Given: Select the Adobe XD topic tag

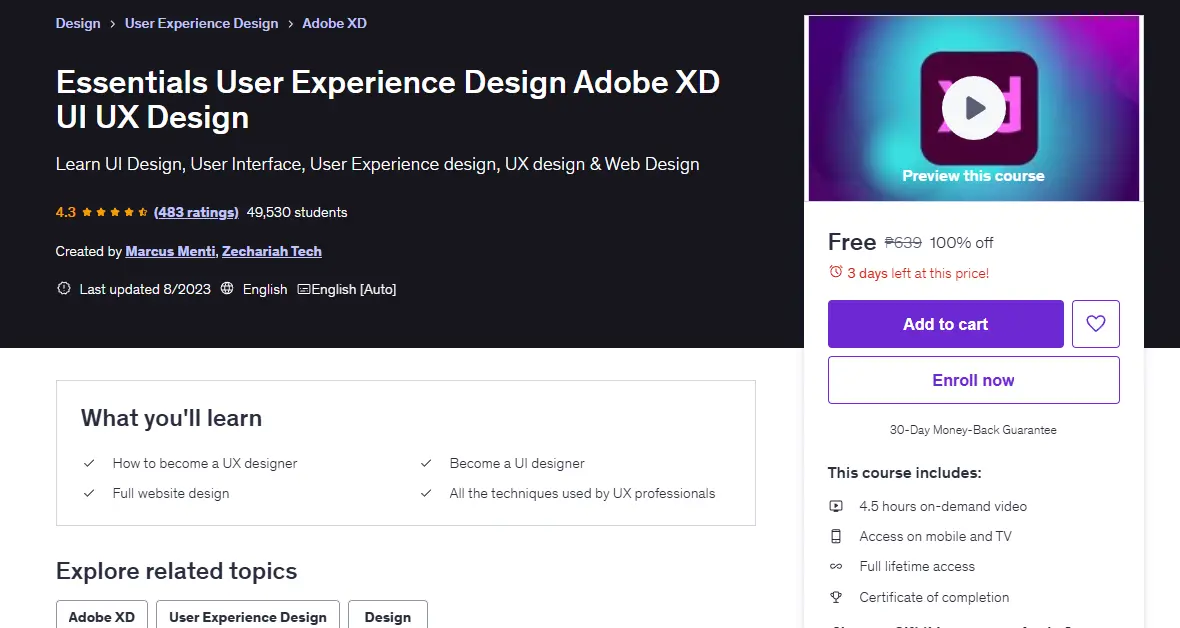Looking at the screenshot, I should (x=102, y=616).
